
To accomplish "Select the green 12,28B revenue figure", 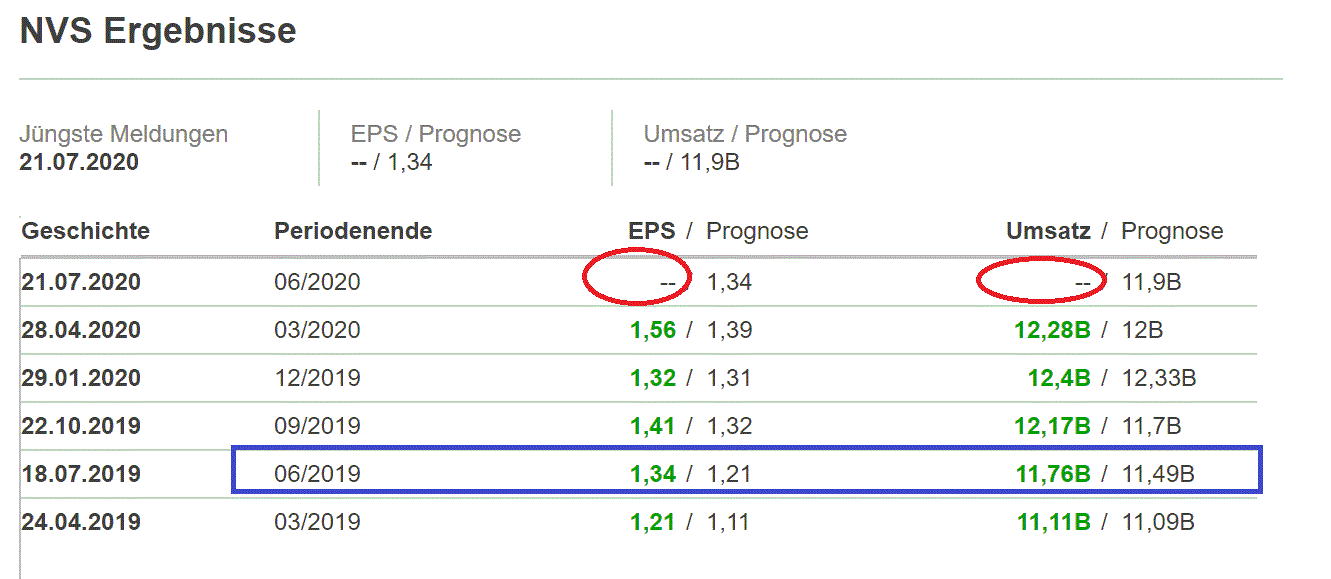I will [1052, 330].
